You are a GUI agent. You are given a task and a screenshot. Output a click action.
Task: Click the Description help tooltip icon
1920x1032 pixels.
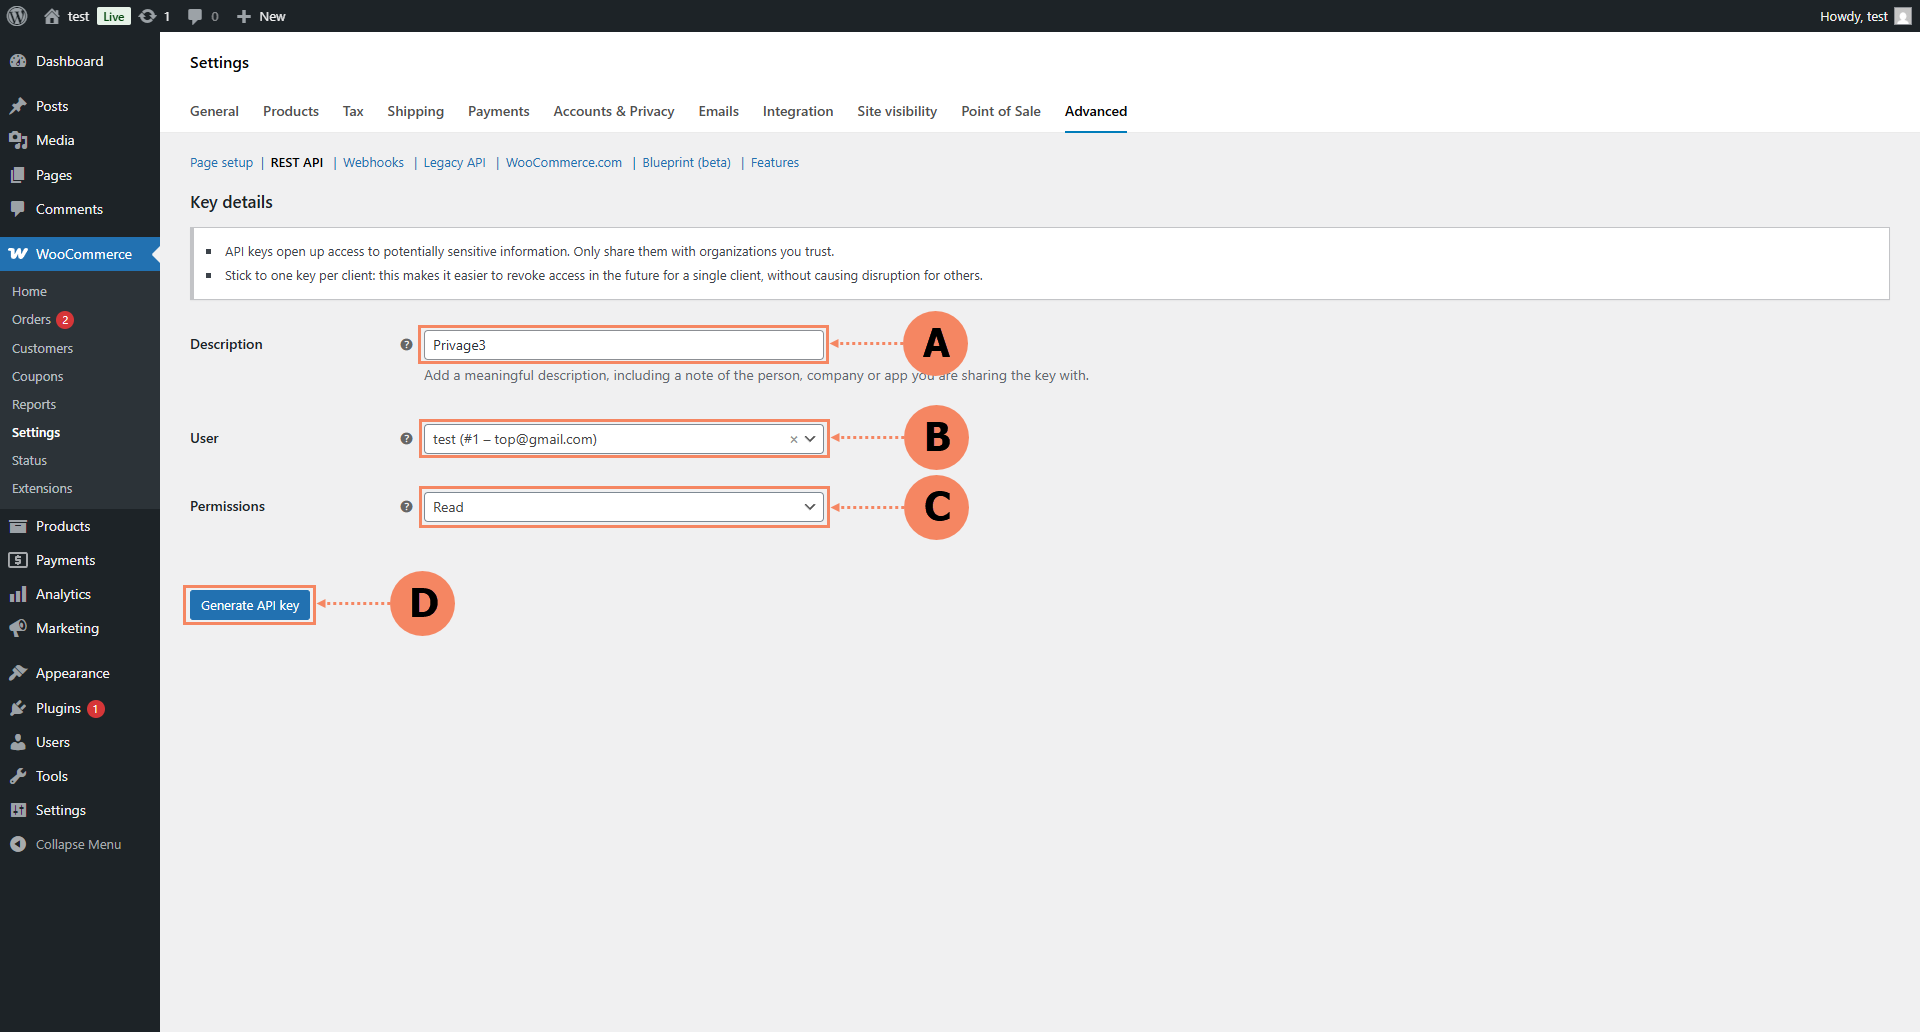coord(406,345)
